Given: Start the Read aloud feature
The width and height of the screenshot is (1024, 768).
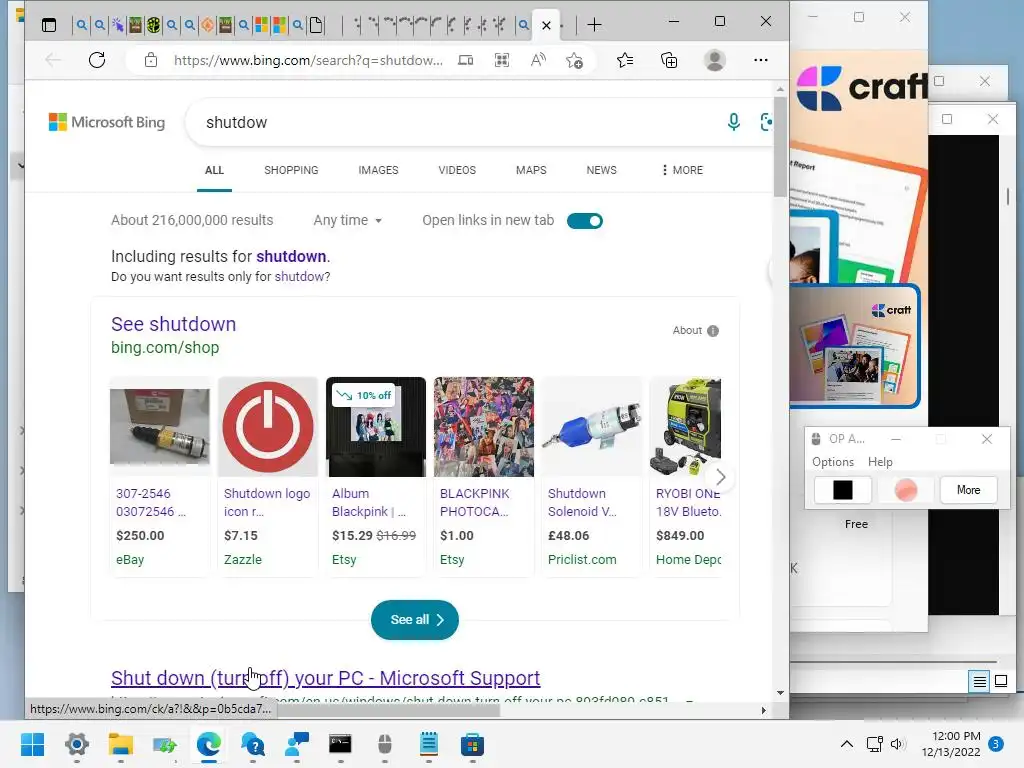Looking at the screenshot, I should click(x=538, y=61).
